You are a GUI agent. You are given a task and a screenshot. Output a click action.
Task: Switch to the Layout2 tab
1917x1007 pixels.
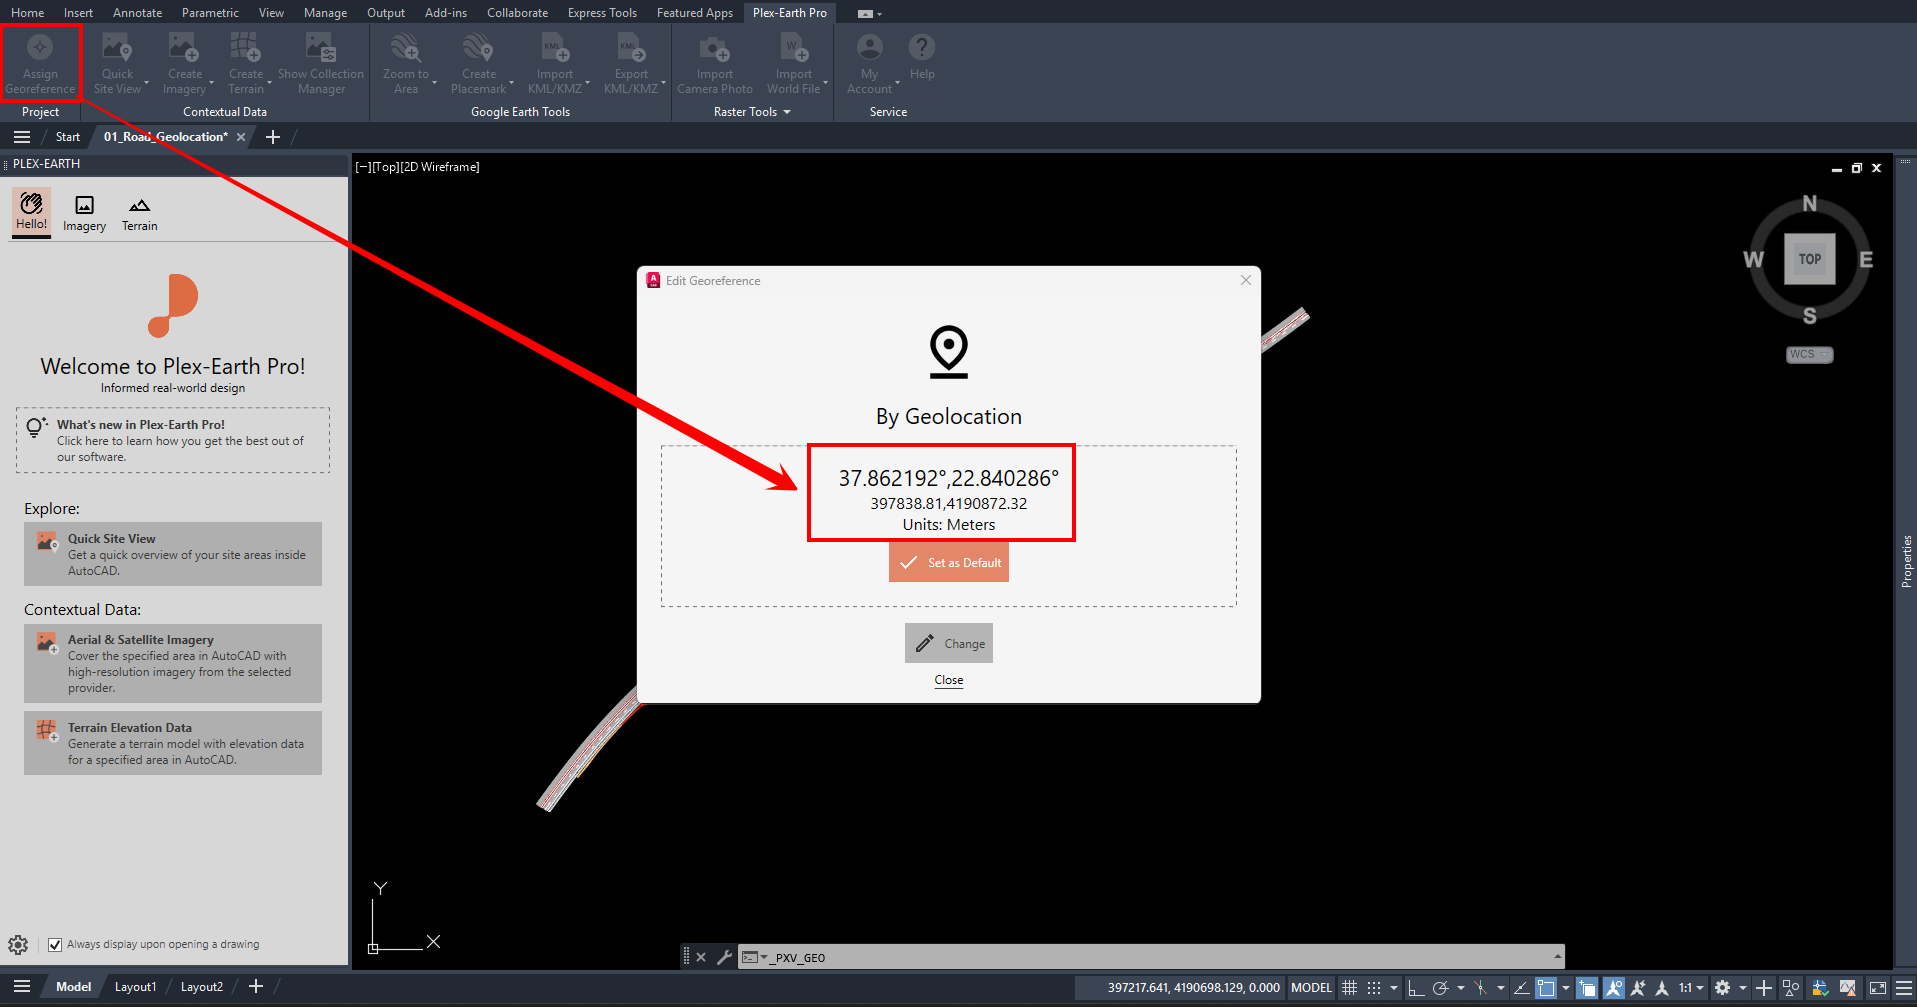(x=201, y=987)
